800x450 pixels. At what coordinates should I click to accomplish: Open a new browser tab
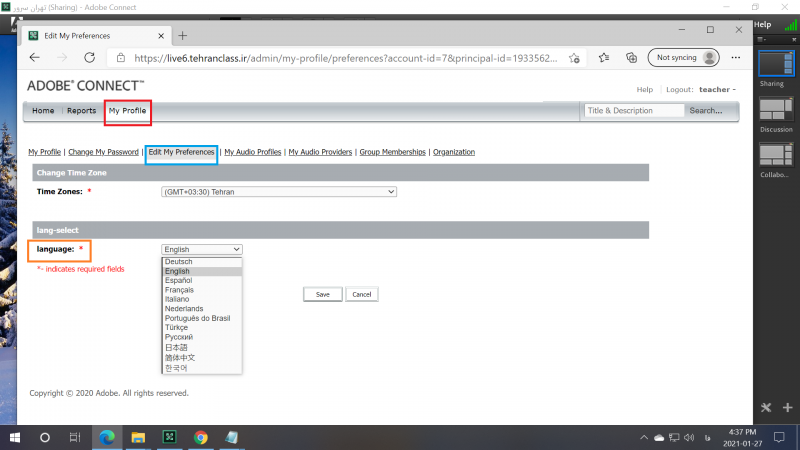coord(182,35)
